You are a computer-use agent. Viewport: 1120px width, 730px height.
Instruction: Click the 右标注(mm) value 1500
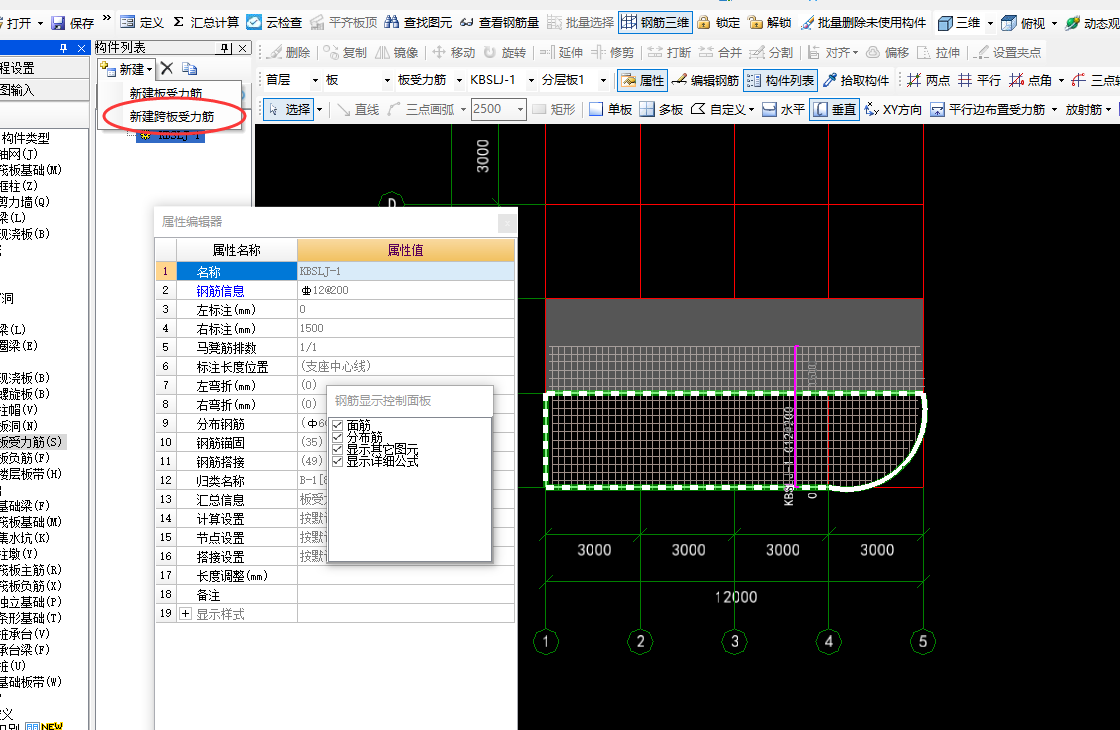pos(406,329)
